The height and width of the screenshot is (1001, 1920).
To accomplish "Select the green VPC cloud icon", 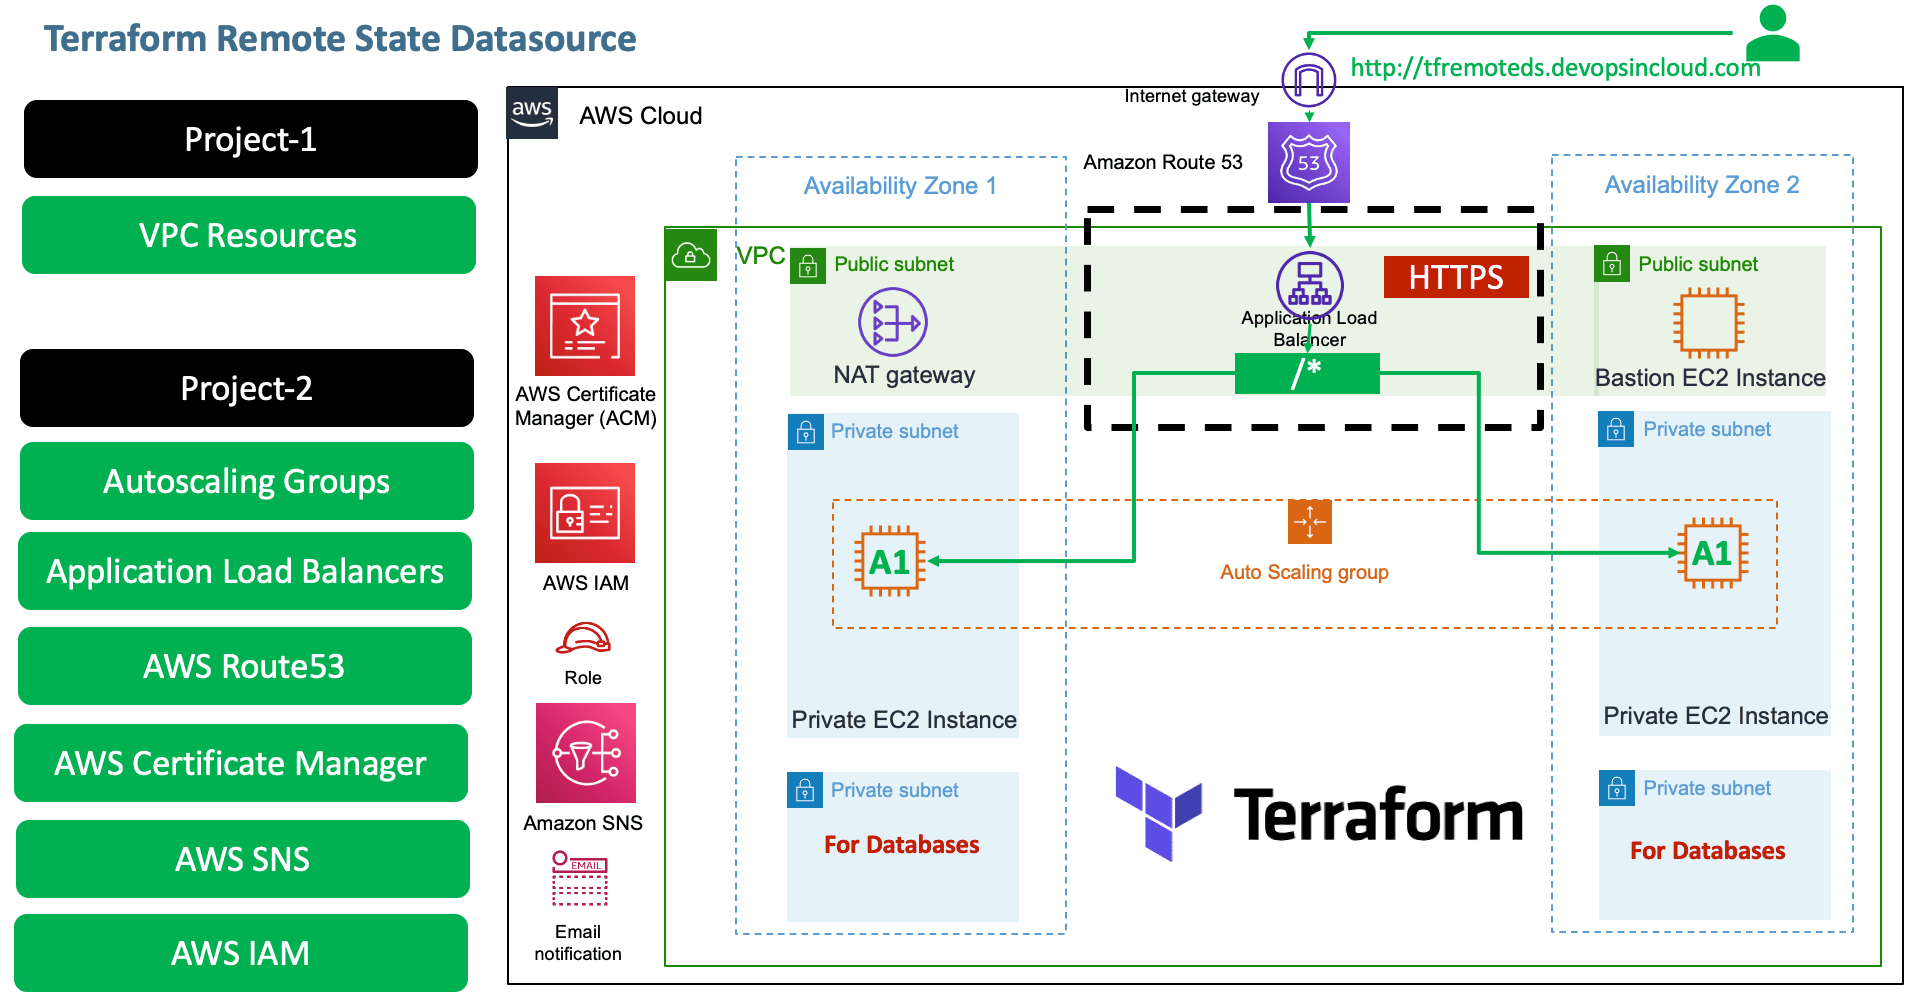I will pos(691,255).
